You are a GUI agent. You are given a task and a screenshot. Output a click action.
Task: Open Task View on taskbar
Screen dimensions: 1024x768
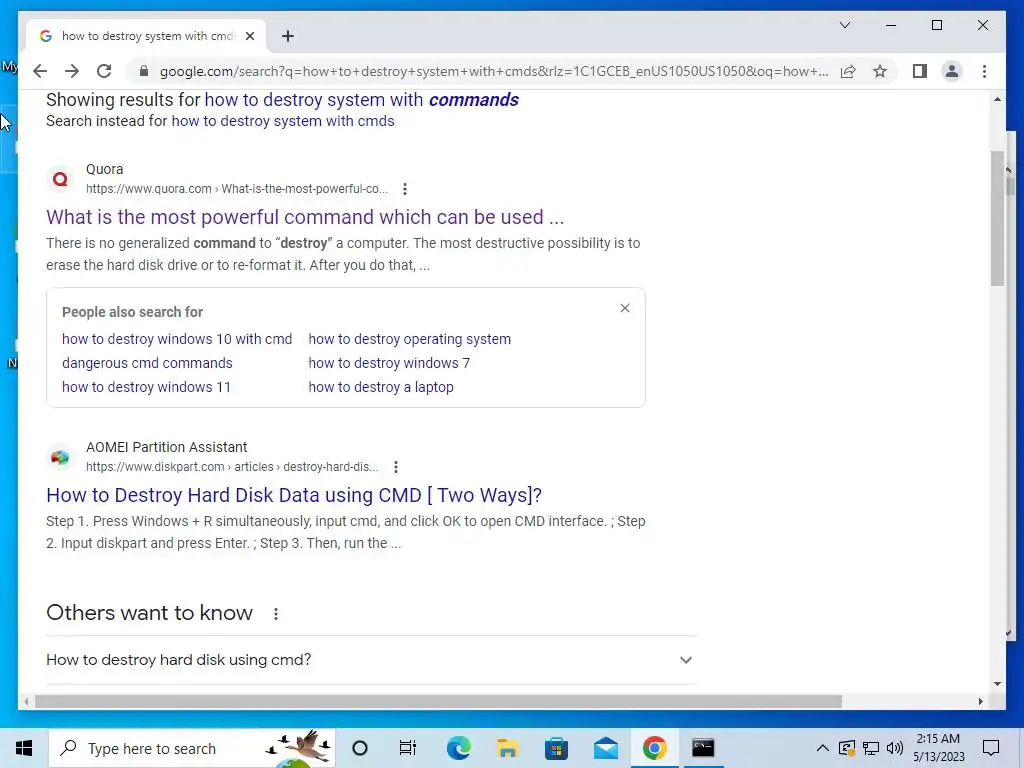tap(408, 748)
